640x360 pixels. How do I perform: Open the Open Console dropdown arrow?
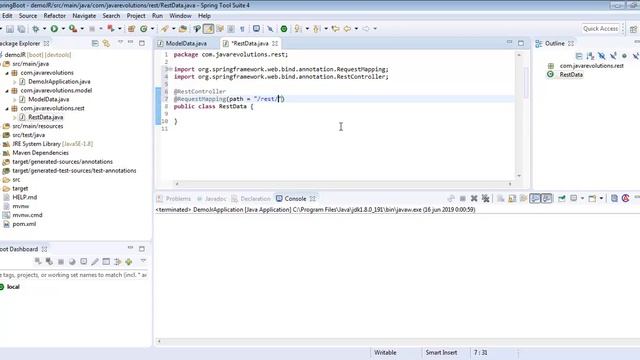tap(601, 198)
